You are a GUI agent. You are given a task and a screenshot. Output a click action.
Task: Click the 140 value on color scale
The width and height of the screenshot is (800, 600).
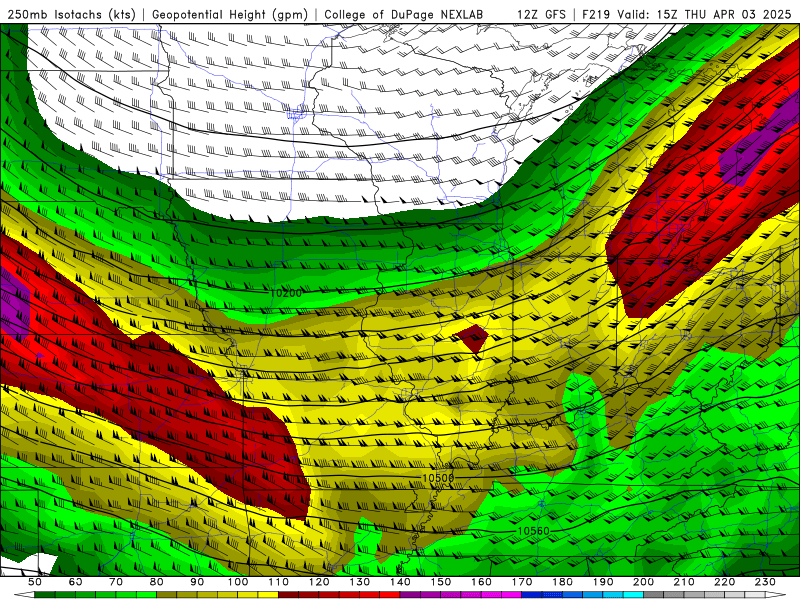coord(400,582)
